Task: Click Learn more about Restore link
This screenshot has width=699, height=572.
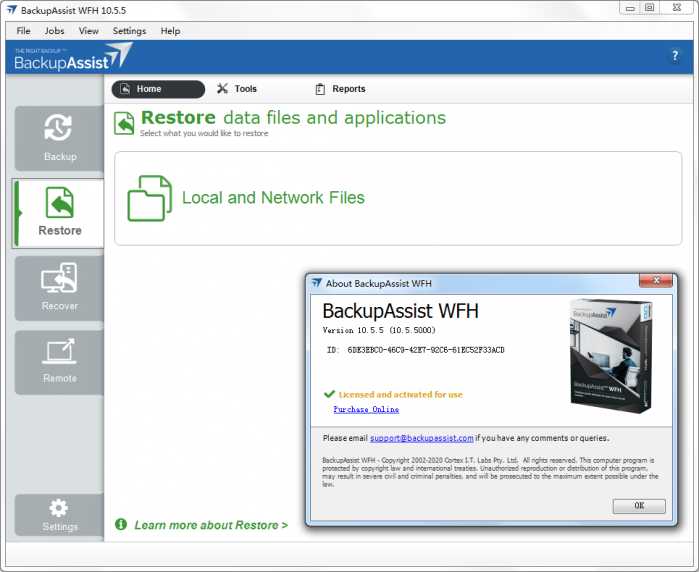Action: (211, 525)
